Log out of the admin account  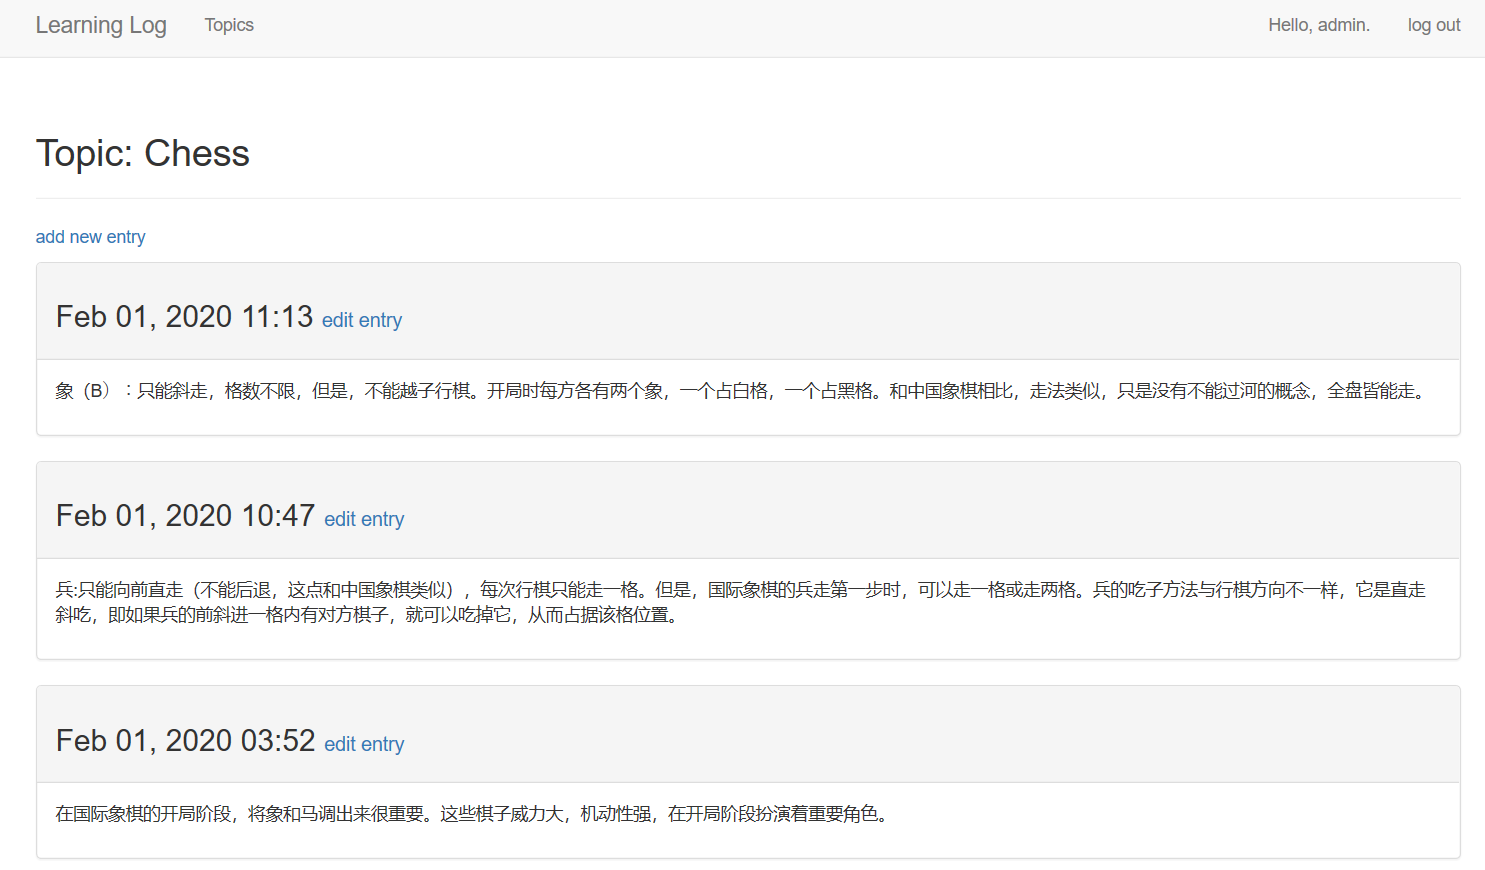[1433, 25]
